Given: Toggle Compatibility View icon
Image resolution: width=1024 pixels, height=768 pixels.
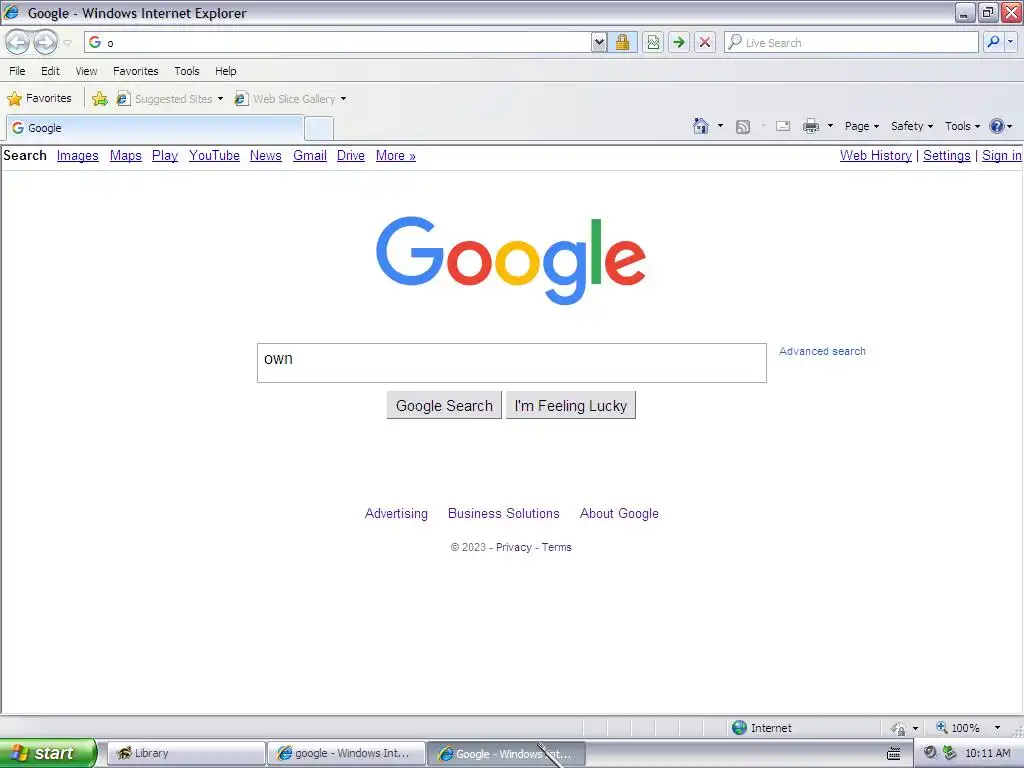Looking at the screenshot, I should coord(653,42).
